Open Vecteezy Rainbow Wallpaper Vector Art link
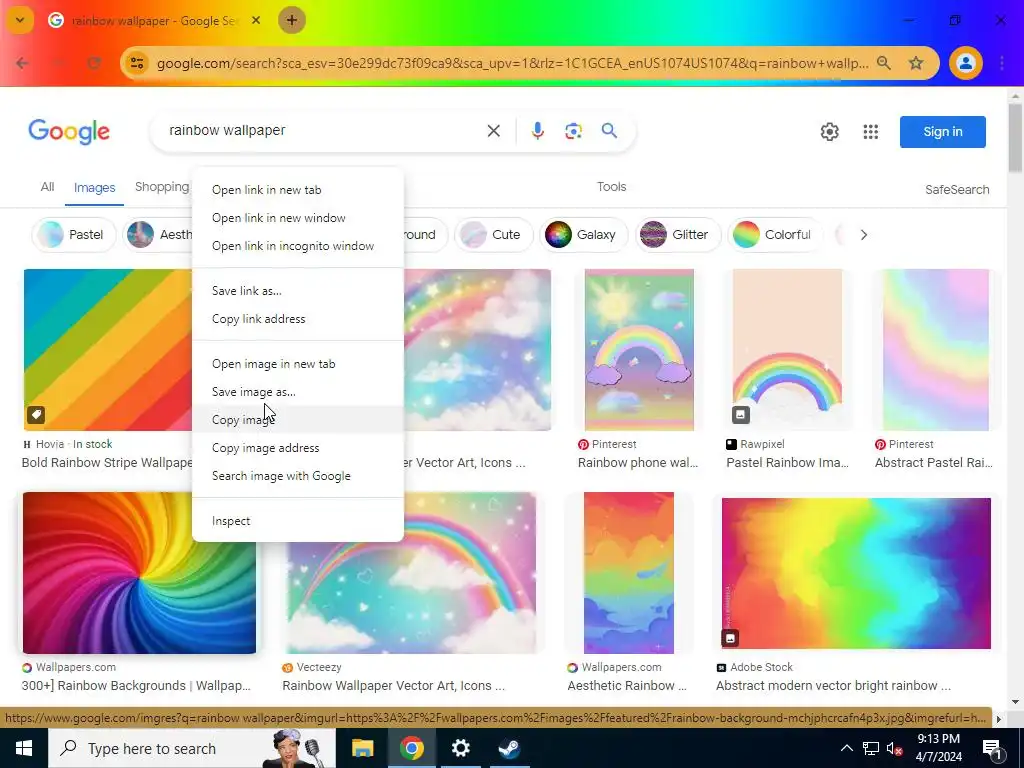Screen dimensions: 1024x768 pyautogui.click(x=393, y=686)
